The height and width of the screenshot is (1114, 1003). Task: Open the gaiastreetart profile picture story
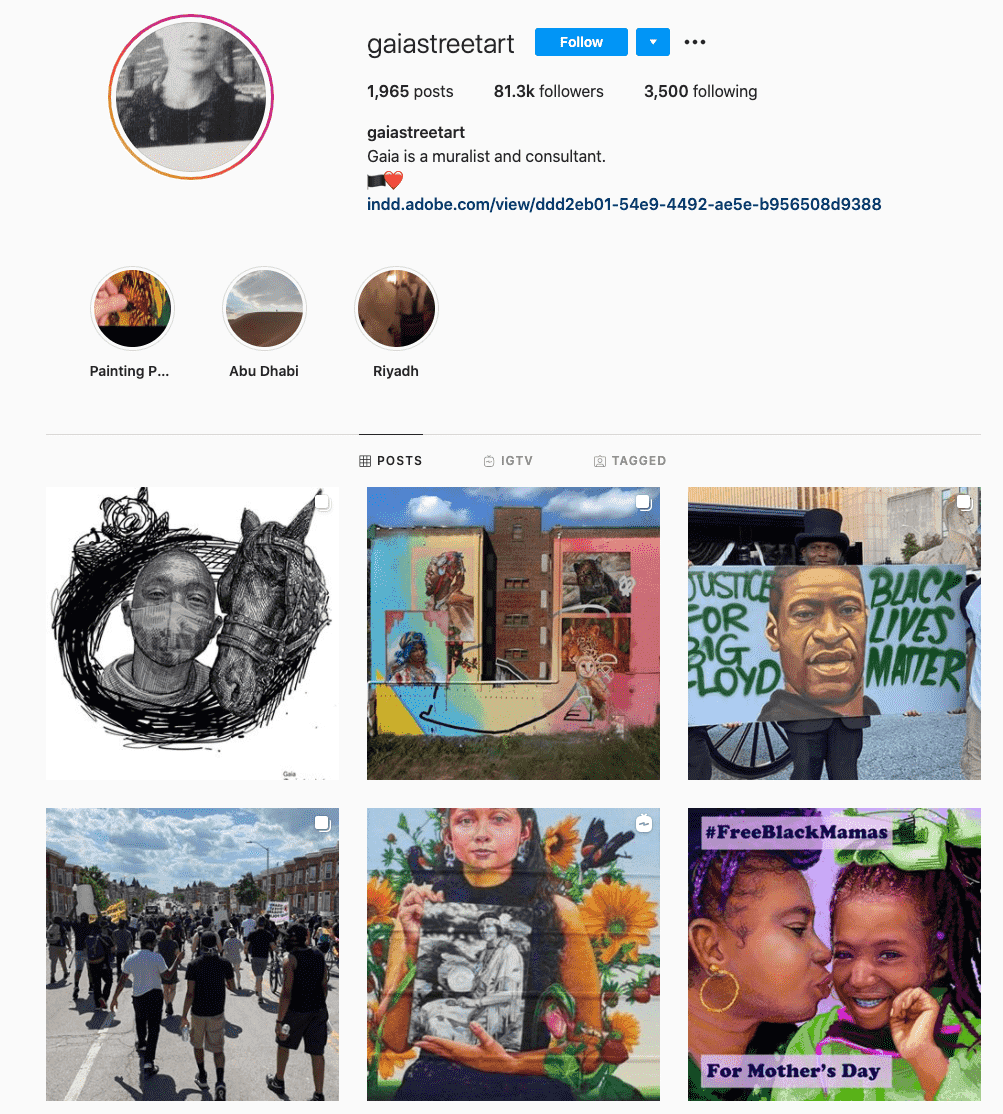click(191, 97)
